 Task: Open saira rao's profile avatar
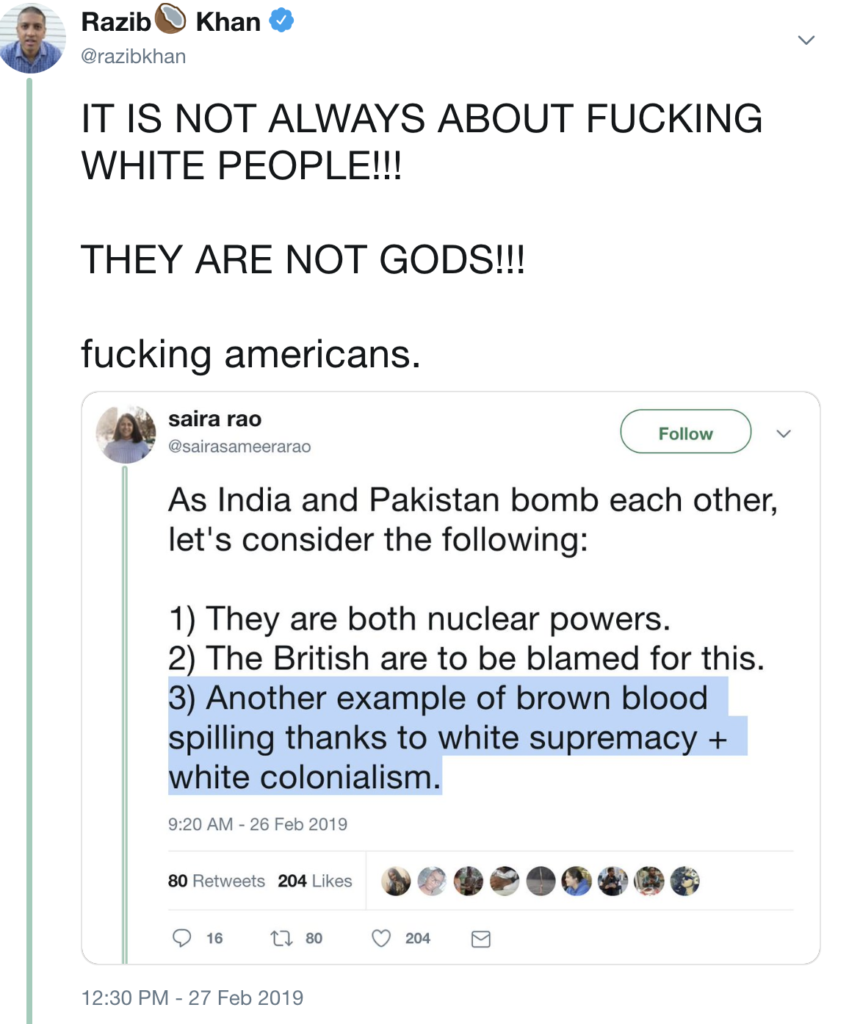tap(125, 435)
